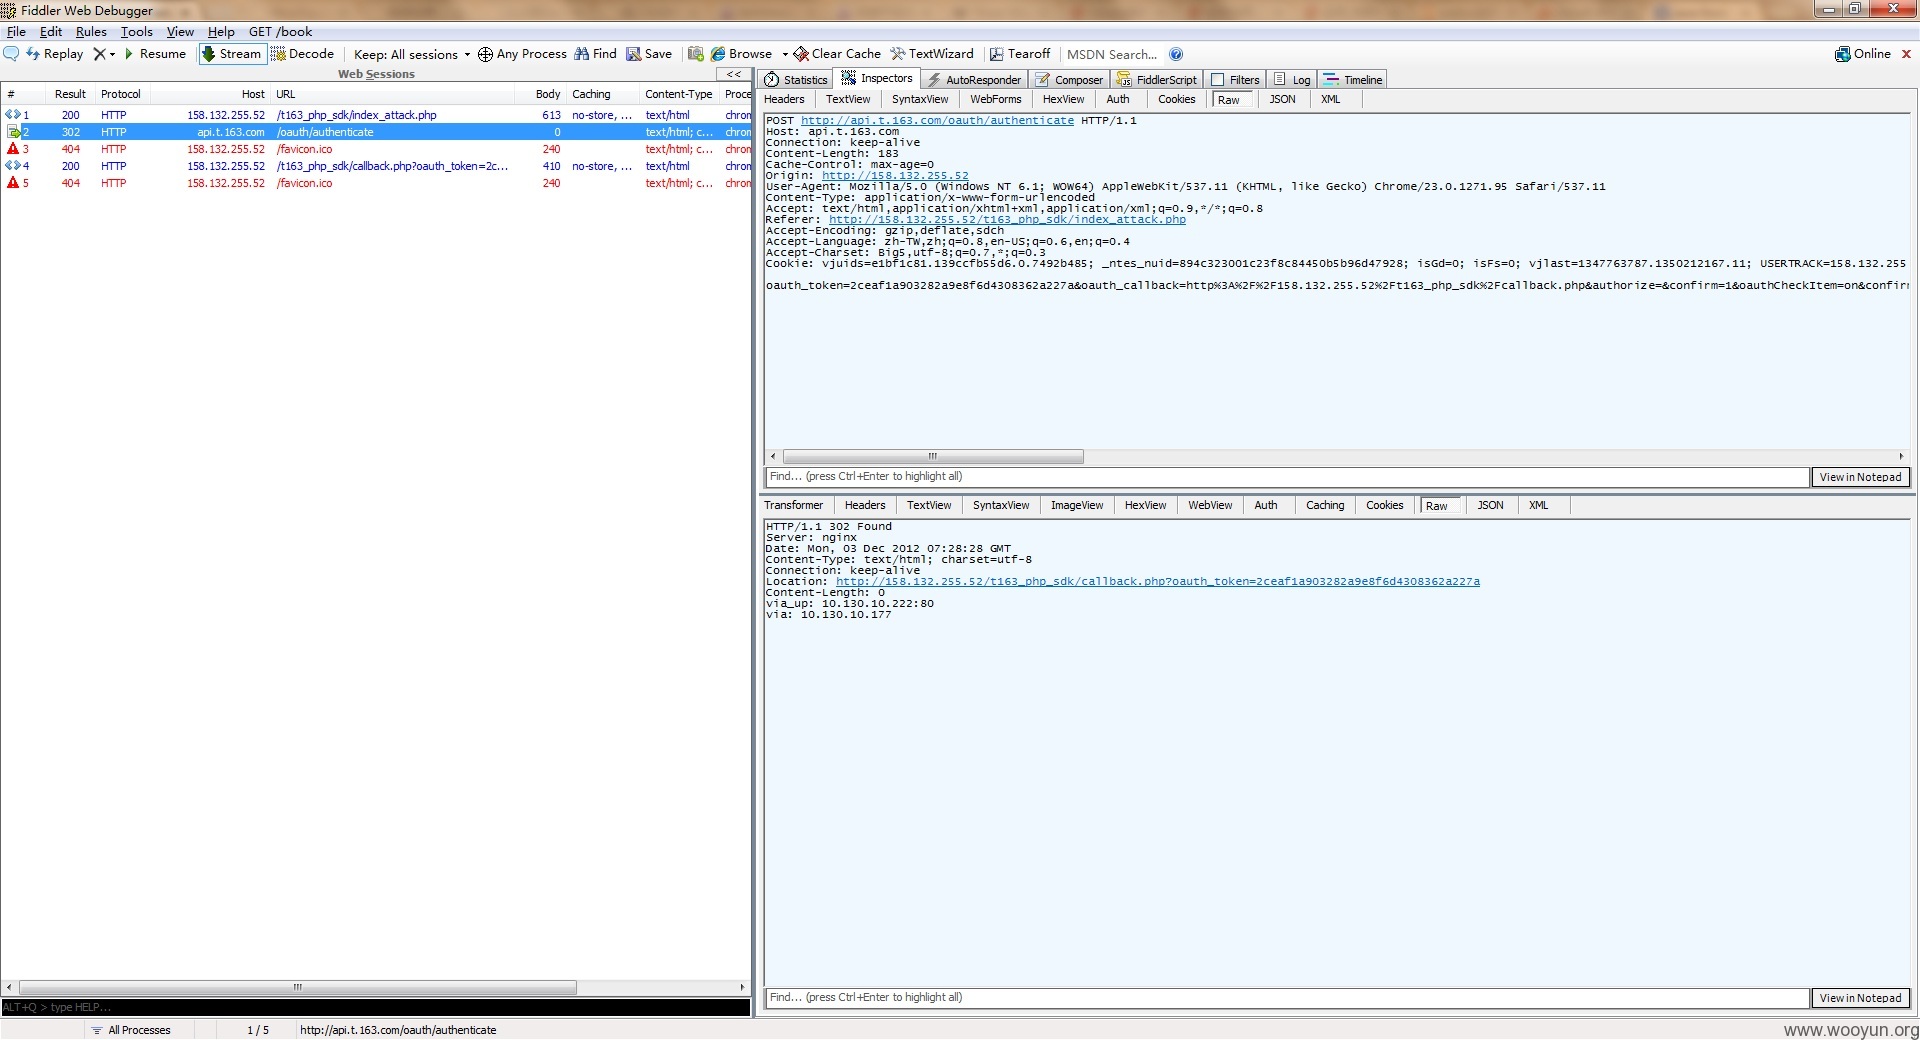Click the comment balloon icon in toolbar
This screenshot has height=1040, width=1920.
click(x=12, y=54)
